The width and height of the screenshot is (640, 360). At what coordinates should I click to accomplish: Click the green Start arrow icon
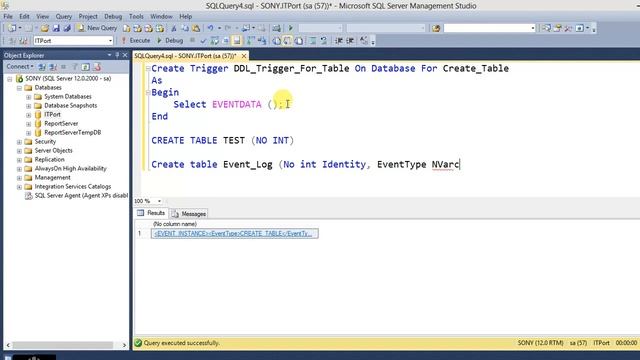tap(291, 28)
